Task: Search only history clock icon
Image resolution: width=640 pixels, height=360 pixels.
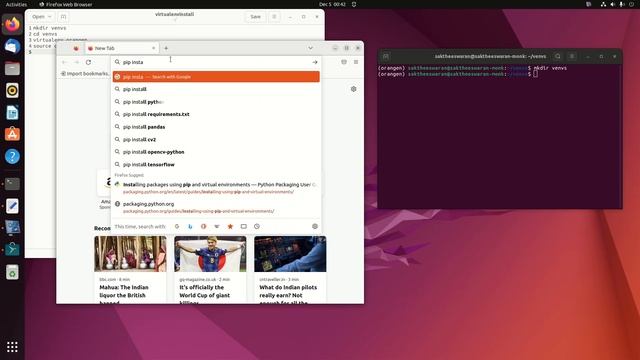Action: tap(257, 227)
